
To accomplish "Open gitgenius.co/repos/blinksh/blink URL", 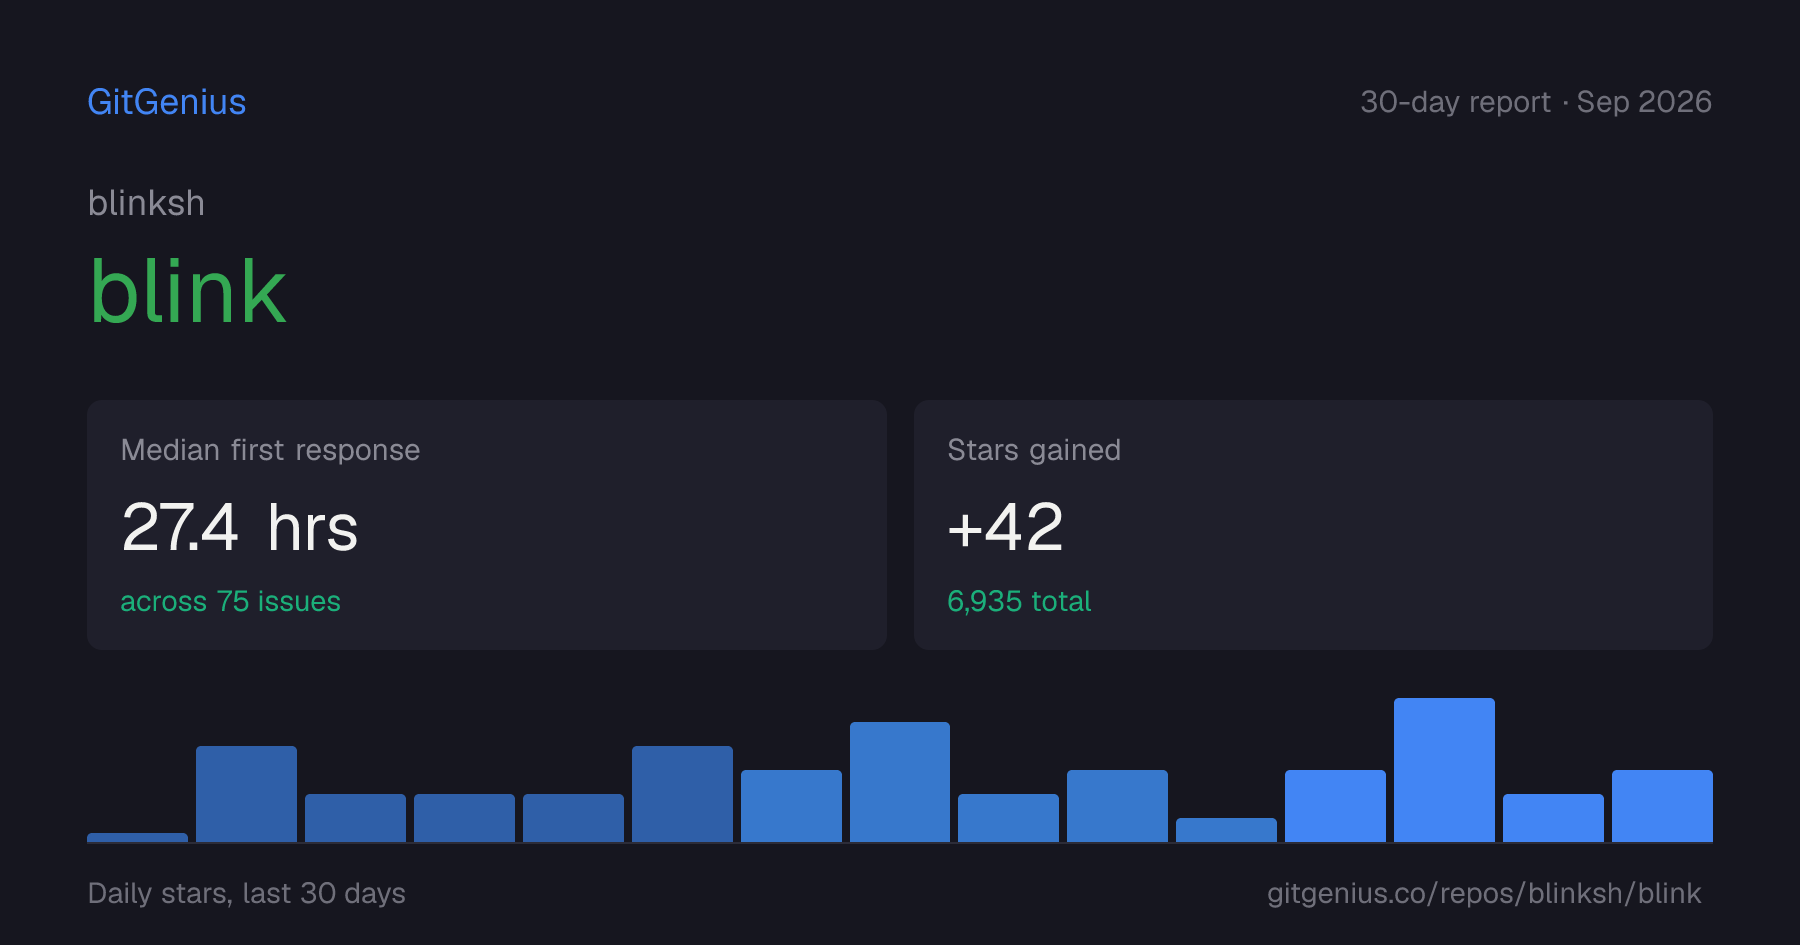I will [x=1484, y=893].
